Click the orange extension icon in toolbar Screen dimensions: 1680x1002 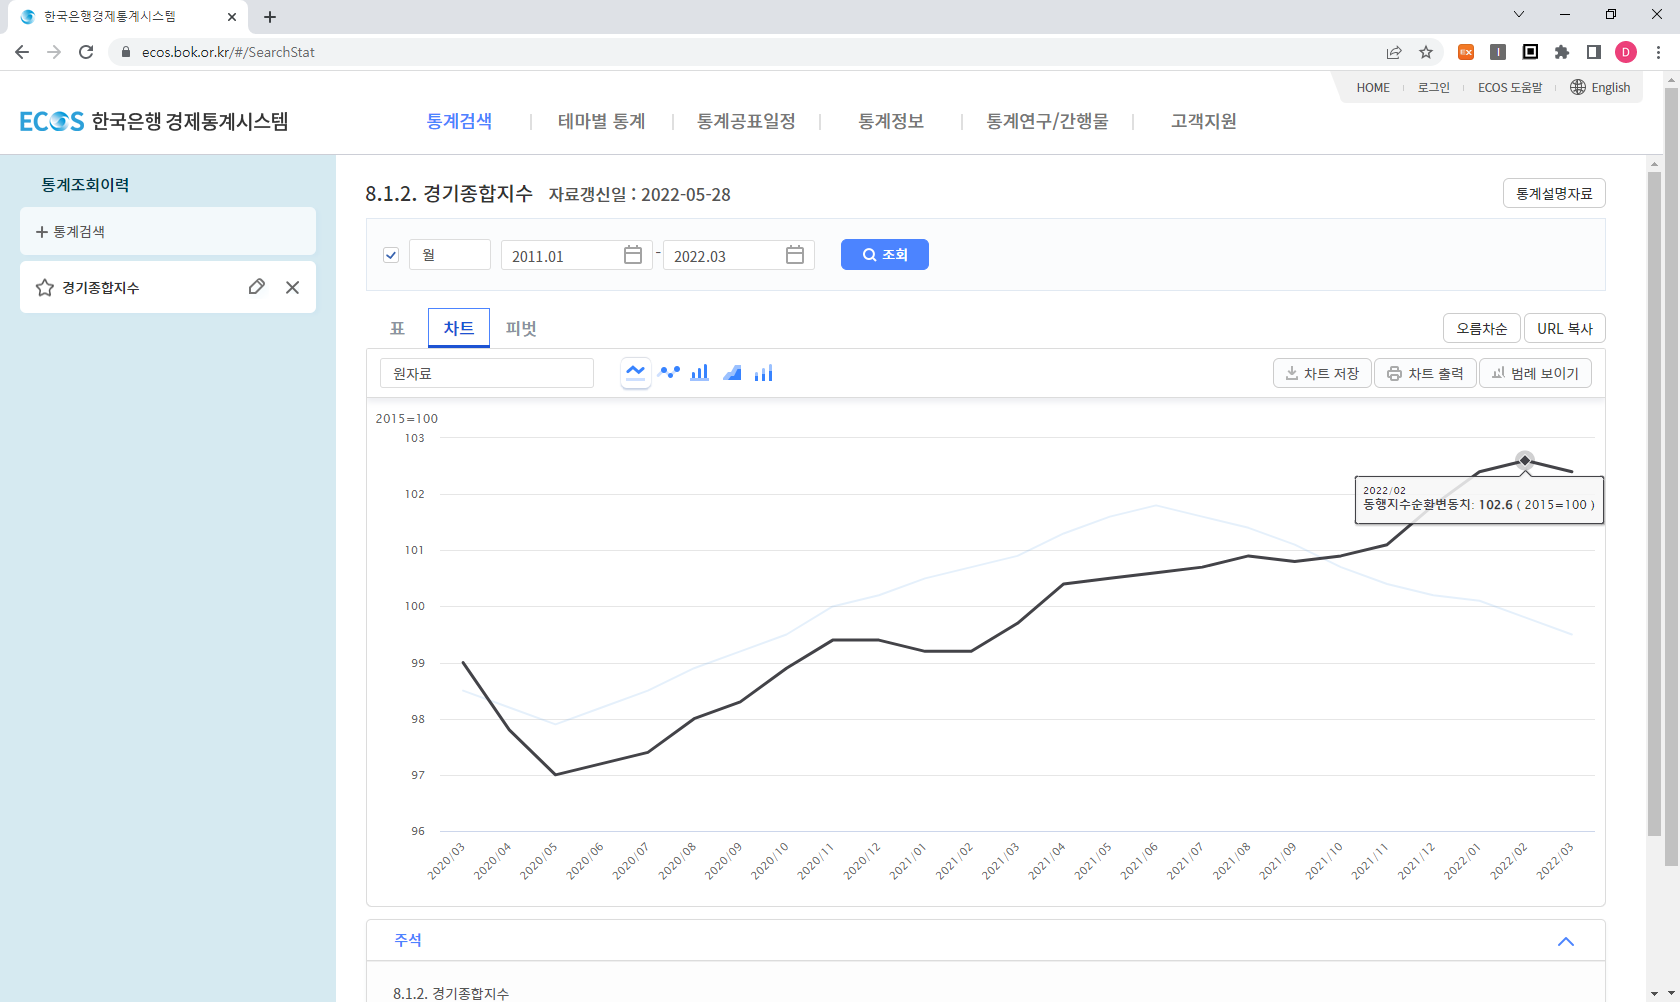click(1466, 52)
